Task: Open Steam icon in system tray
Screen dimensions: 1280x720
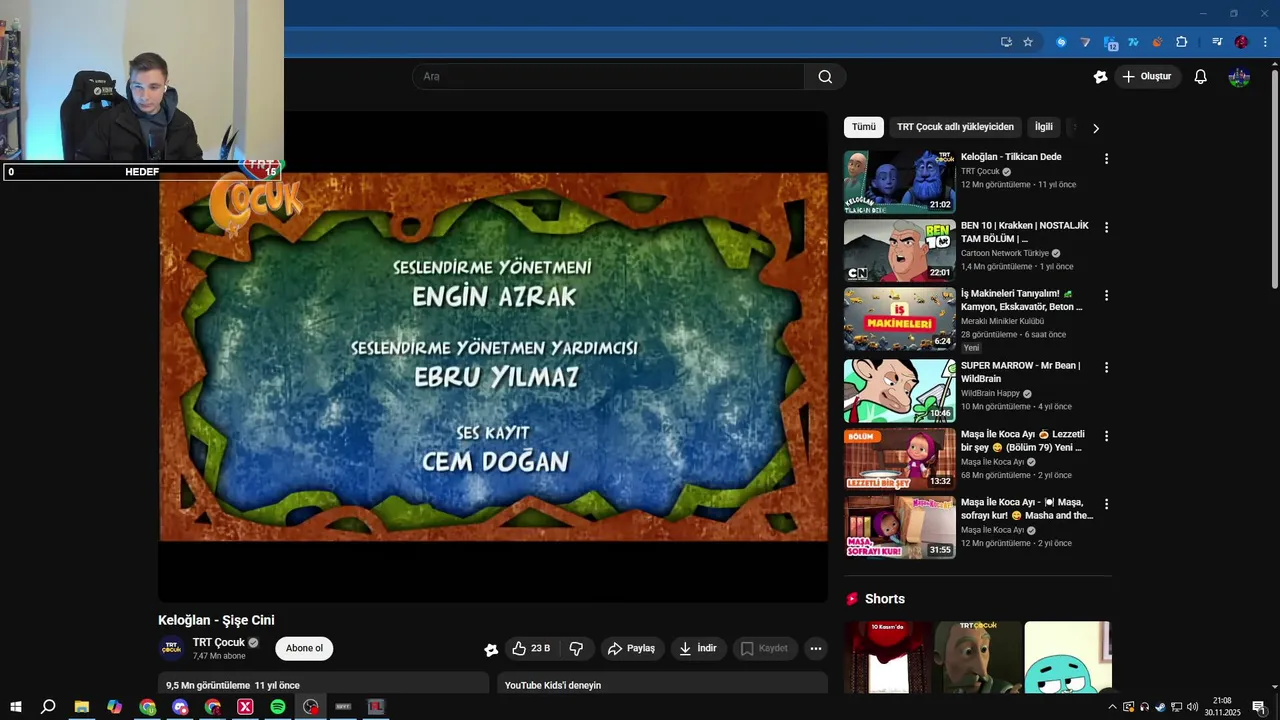Action: (1160, 707)
